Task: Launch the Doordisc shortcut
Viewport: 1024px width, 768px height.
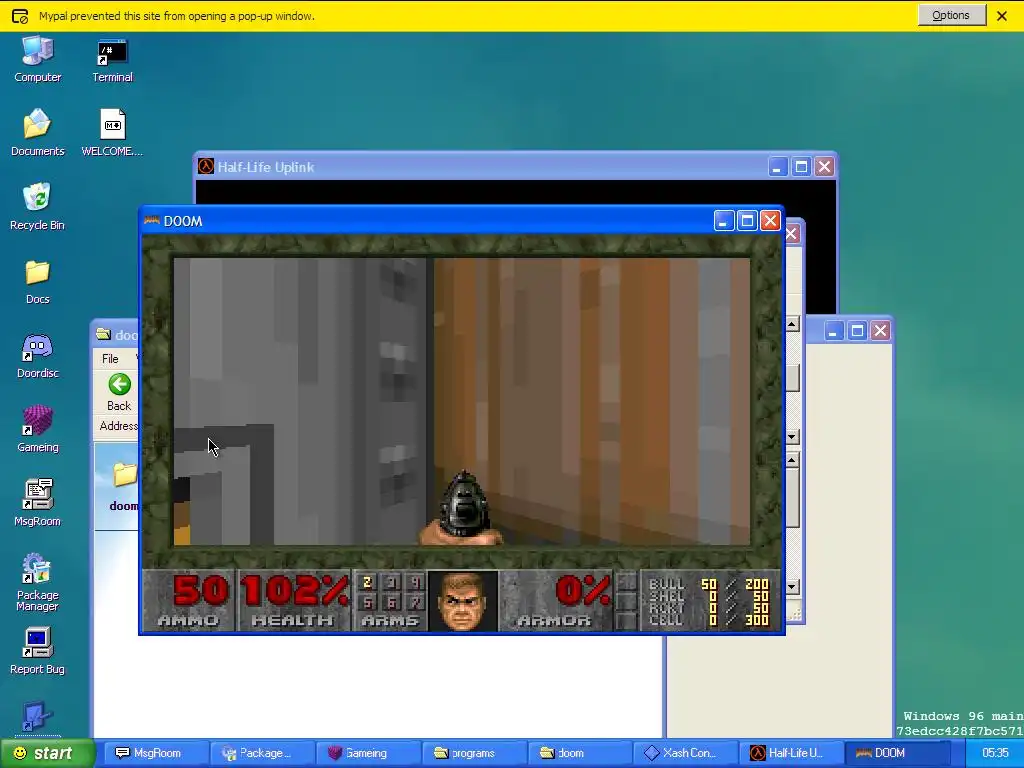Action: (37, 356)
